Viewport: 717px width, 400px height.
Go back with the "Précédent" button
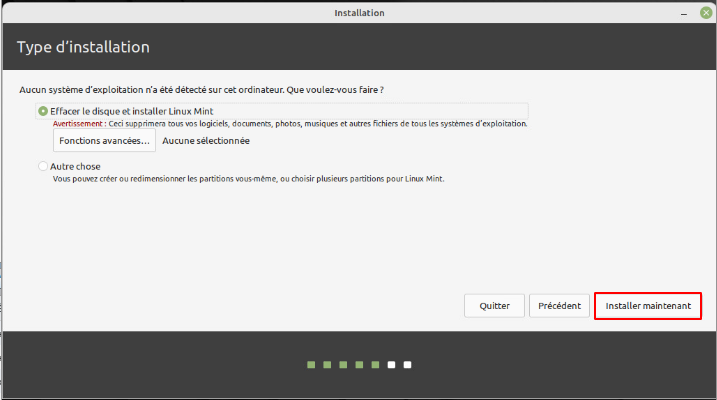[x=559, y=306]
